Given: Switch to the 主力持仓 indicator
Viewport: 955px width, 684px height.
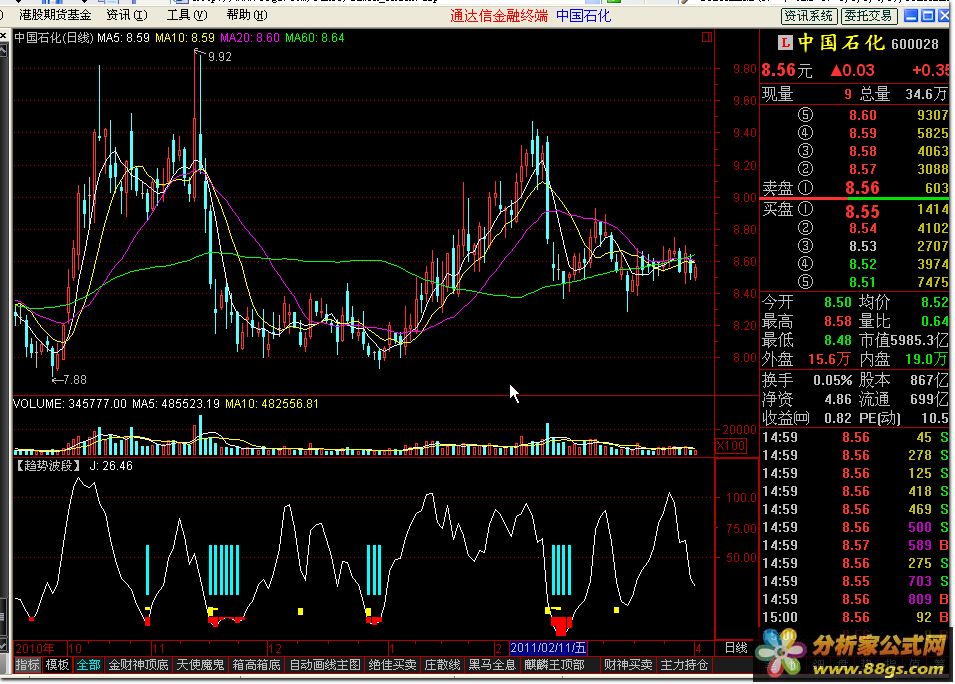Looking at the screenshot, I should (685, 665).
